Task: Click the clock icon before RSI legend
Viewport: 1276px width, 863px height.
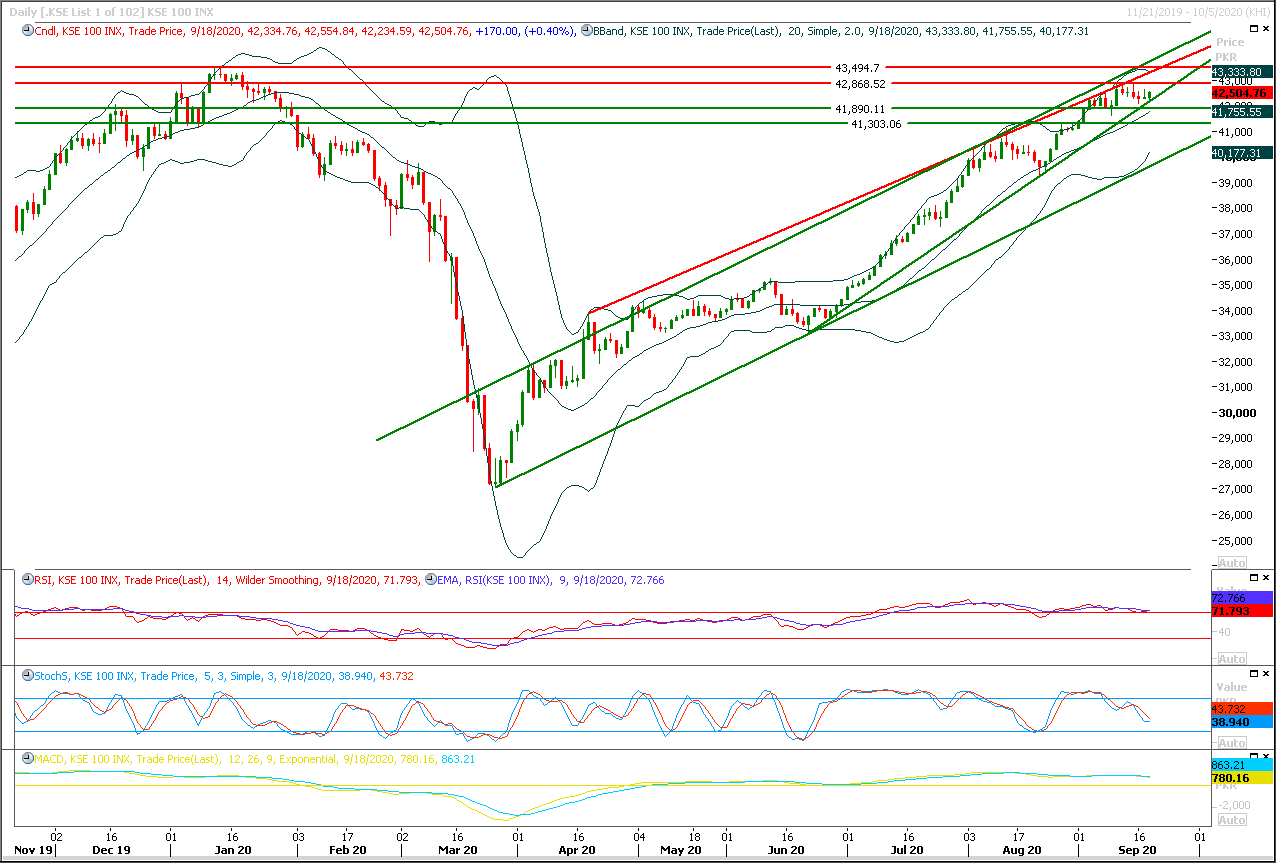Action: [x=27, y=580]
